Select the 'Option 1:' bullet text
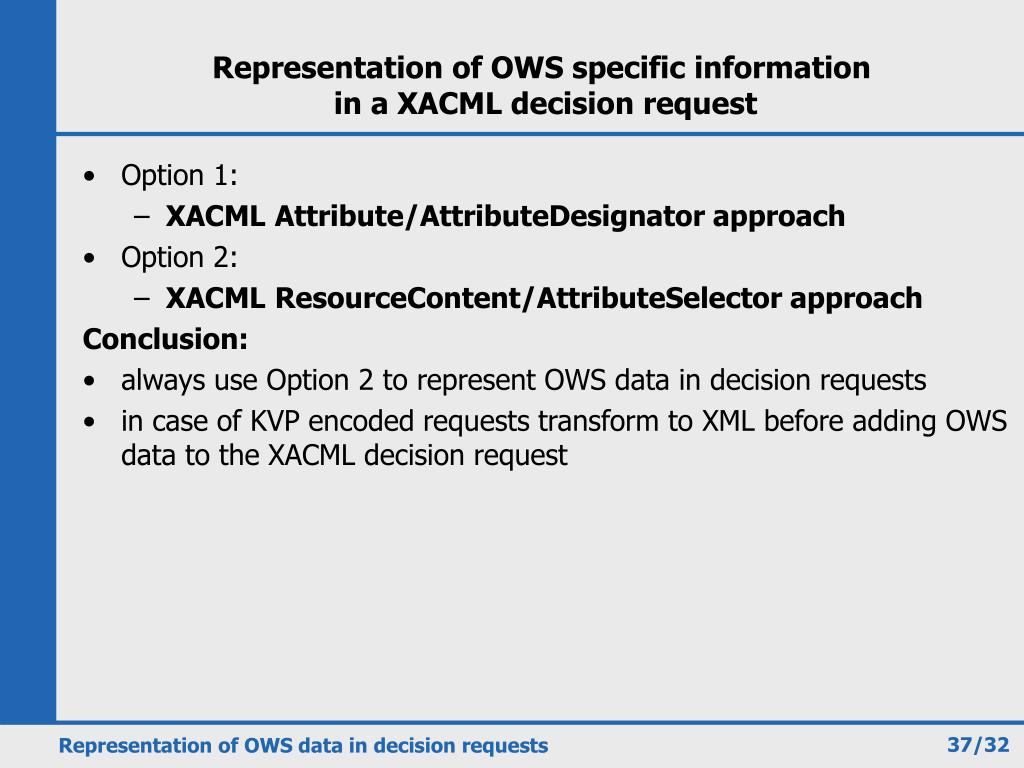The height and width of the screenshot is (768, 1024). (x=179, y=176)
